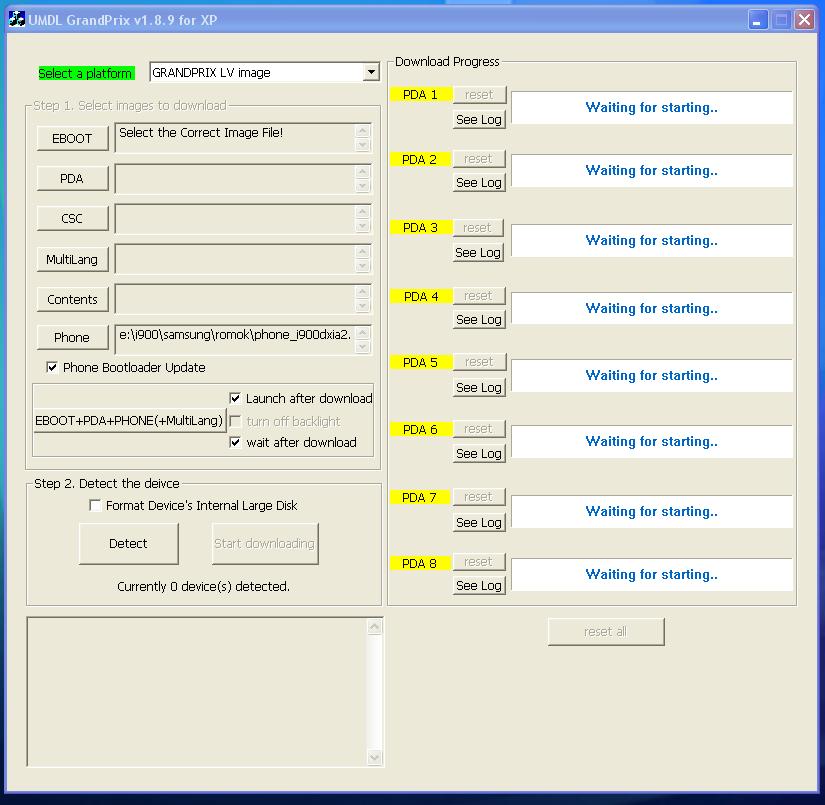Click the green Select a platform label
This screenshot has height=805, width=825.
point(86,73)
